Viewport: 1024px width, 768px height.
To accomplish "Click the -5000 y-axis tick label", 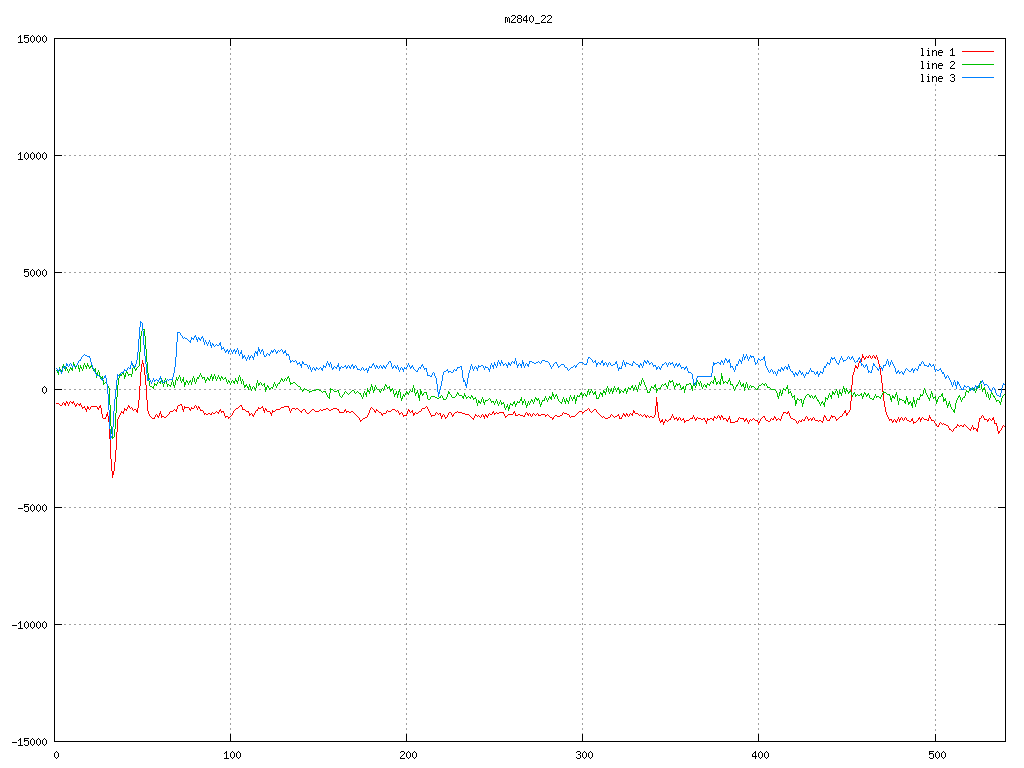I will tap(32, 507).
